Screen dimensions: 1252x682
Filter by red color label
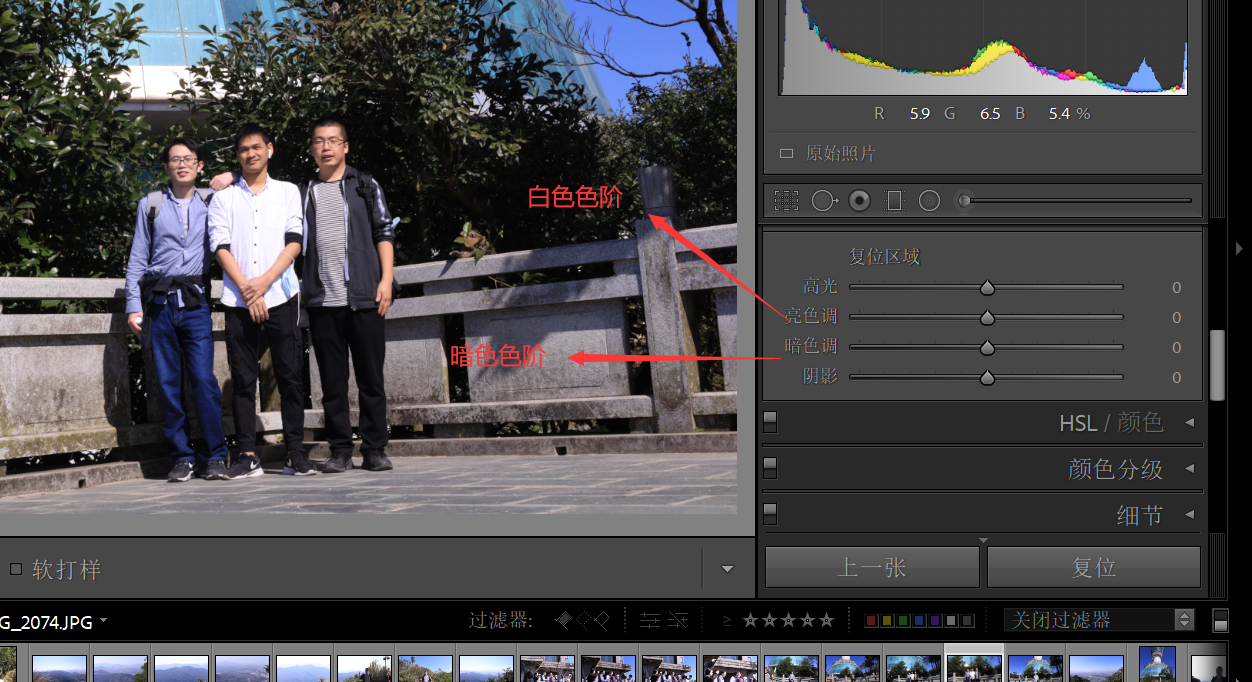[x=871, y=620]
